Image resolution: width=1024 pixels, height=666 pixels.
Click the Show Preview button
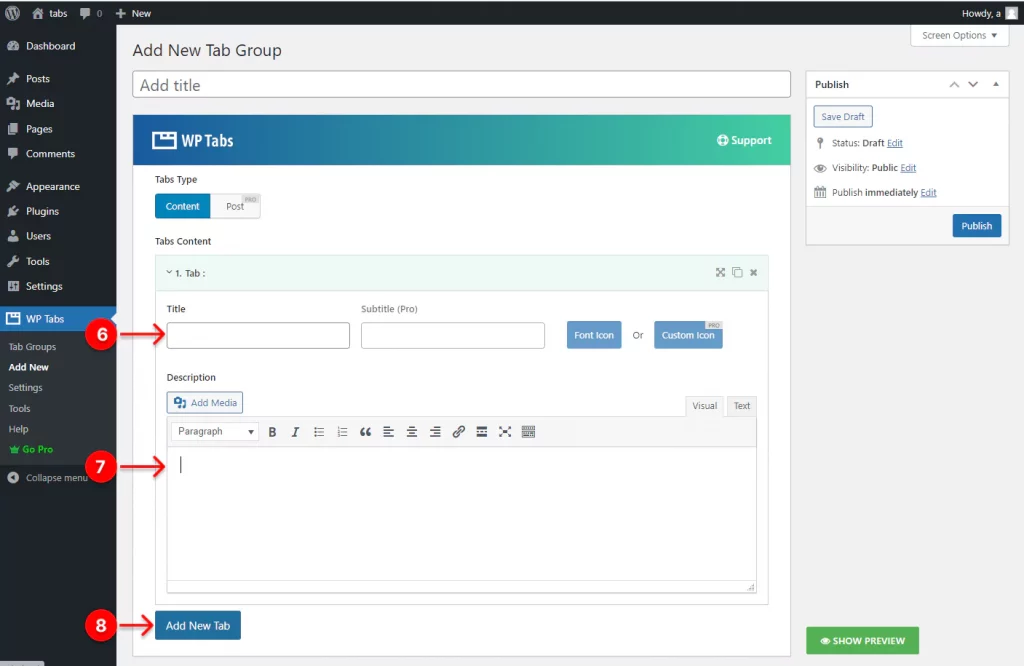(x=863, y=641)
